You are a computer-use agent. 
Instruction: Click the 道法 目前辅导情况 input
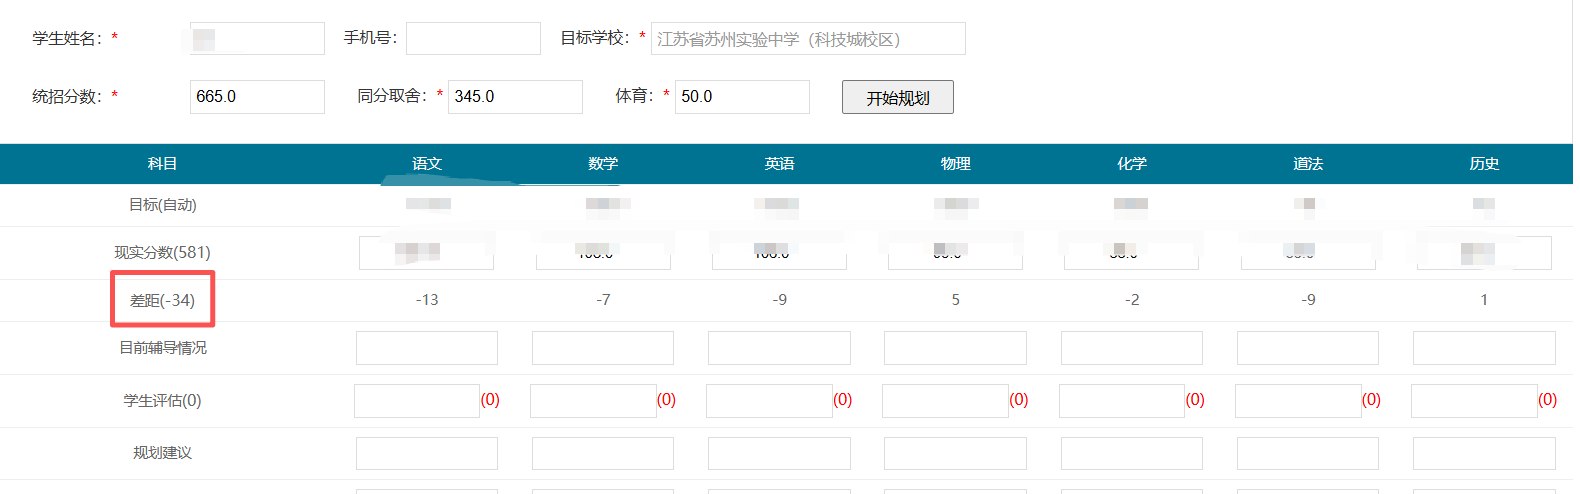1308,348
